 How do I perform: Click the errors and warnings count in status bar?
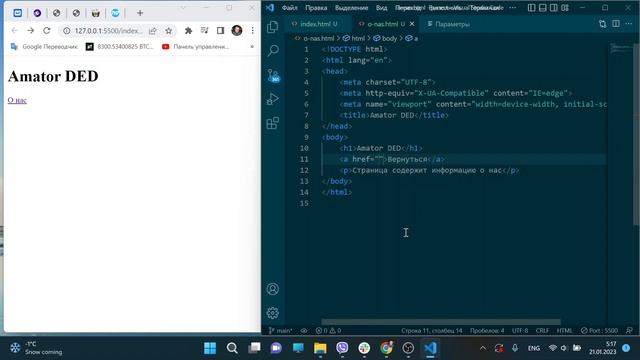[x=328, y=331]
